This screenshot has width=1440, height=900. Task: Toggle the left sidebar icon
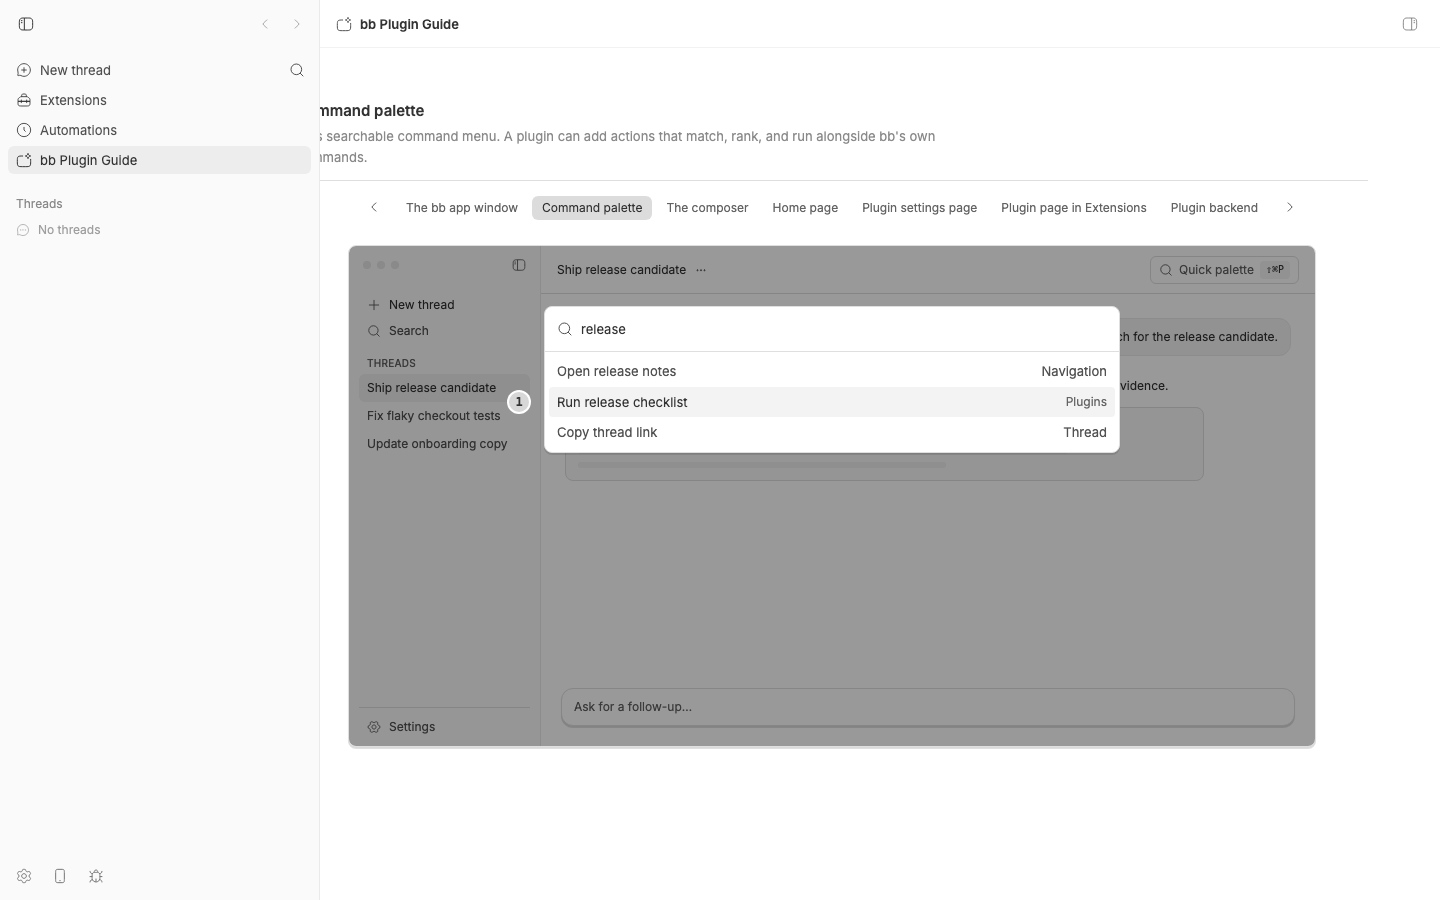26,24
